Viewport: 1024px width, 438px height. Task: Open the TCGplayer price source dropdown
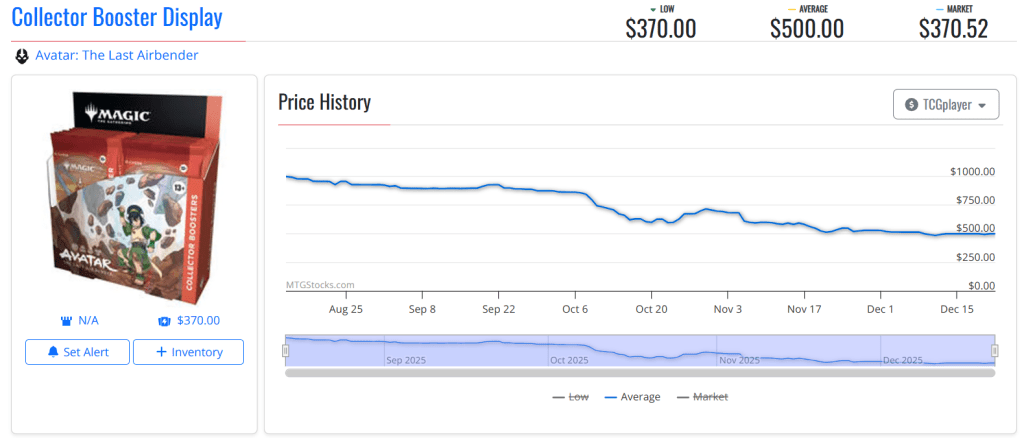coord(945,105)
